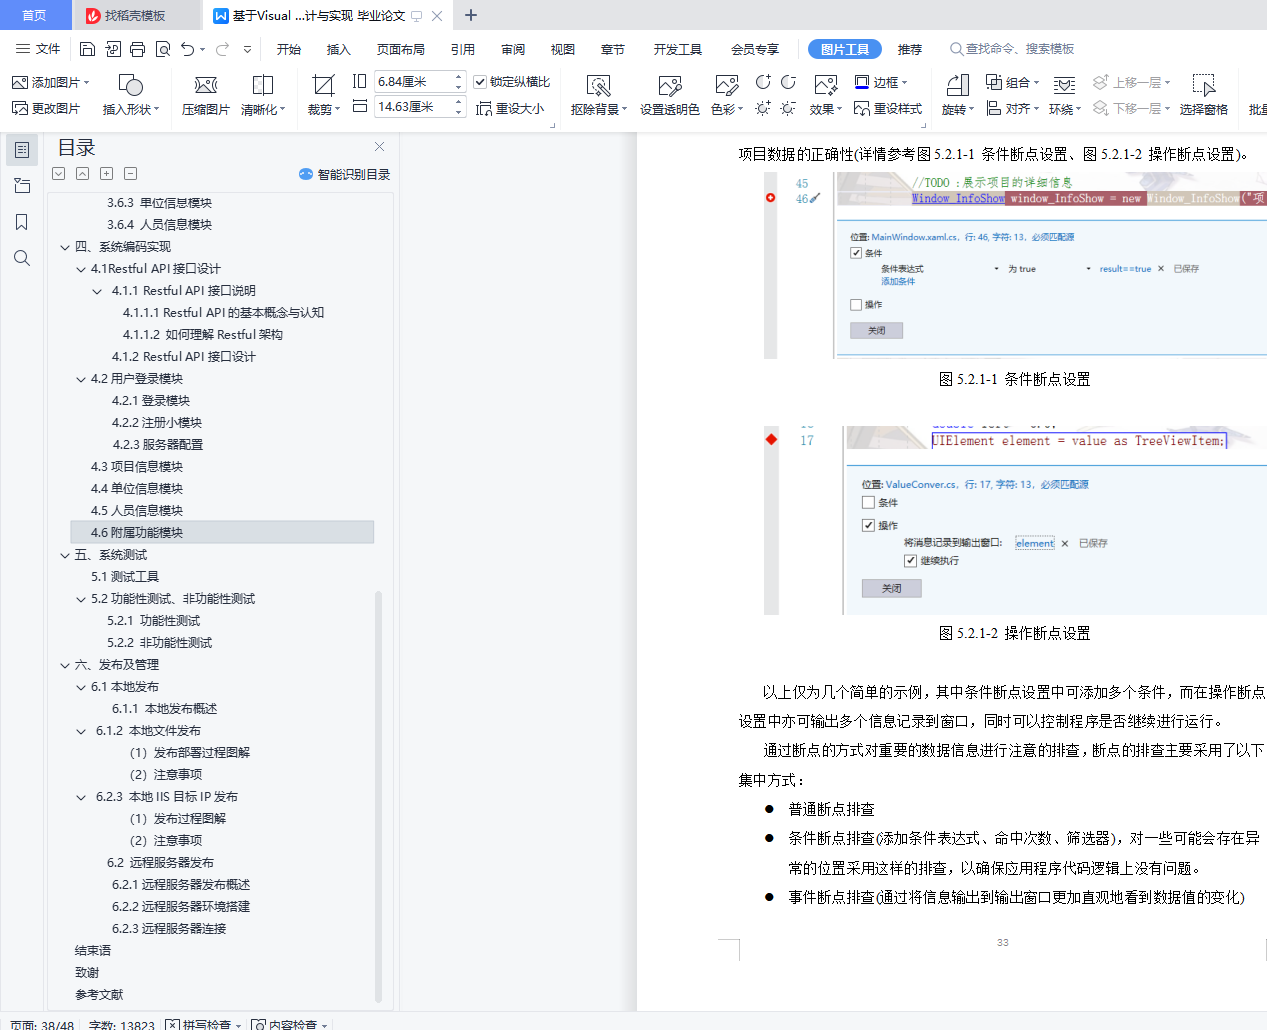Click the Add Picture (添加图片) icon
Image resolution: width=1267 pixels, height=1030 pixels.
click(50, 82)
